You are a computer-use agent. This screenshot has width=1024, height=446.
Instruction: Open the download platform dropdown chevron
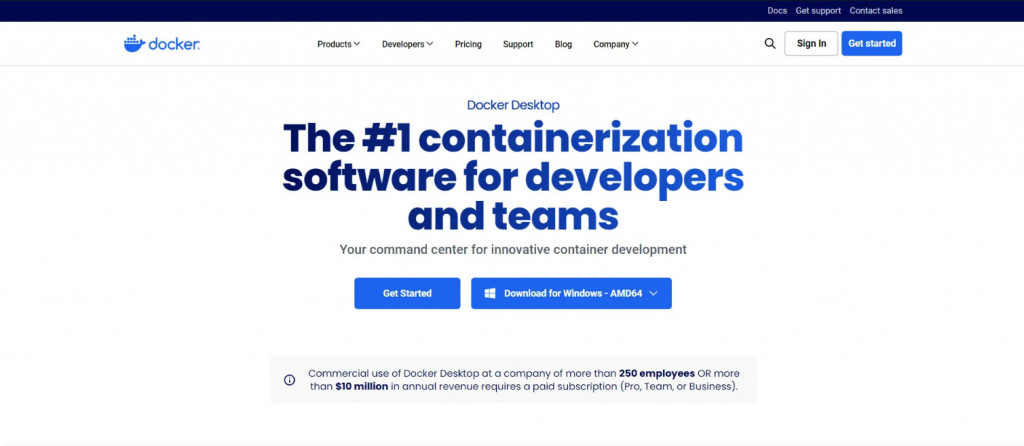(653, 294)
